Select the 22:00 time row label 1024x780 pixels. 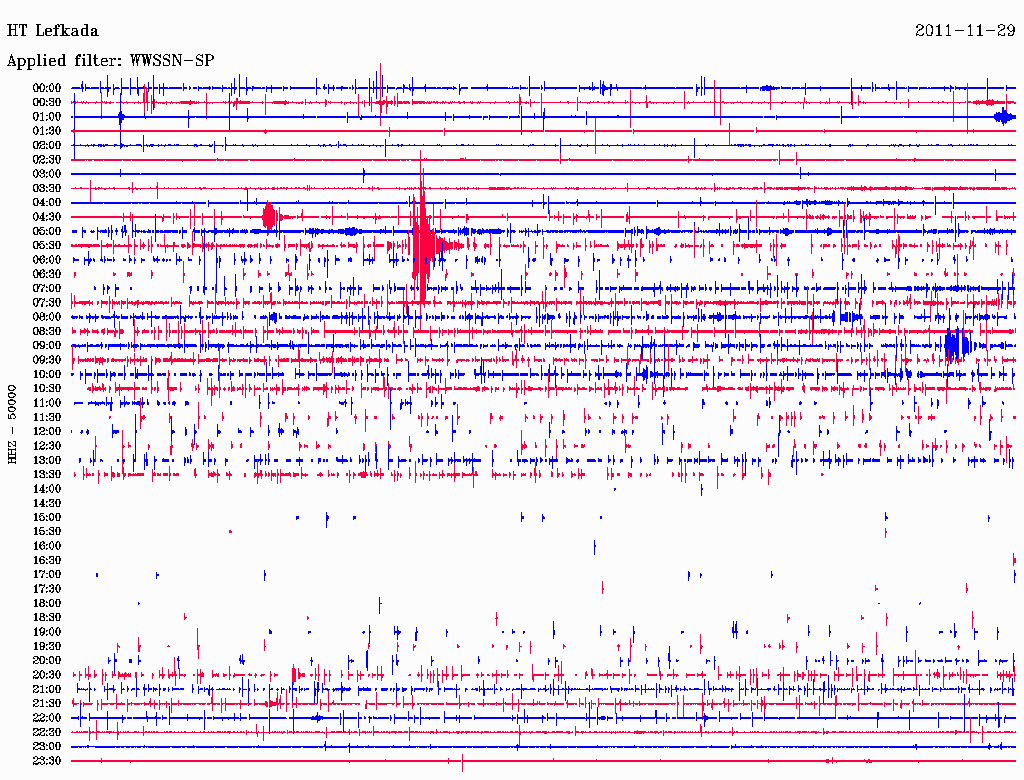point(47,718)
